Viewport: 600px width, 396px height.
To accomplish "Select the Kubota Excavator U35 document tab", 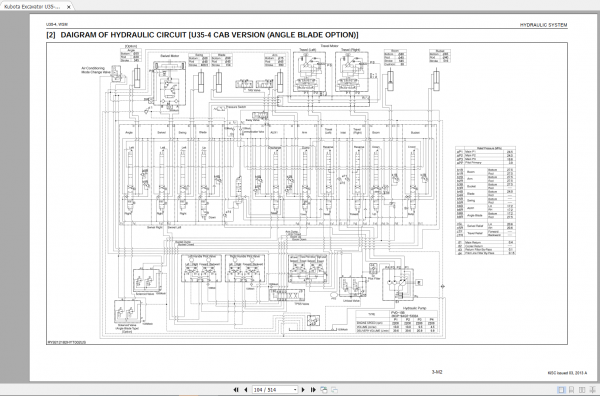I will click(x=37, y=7).
